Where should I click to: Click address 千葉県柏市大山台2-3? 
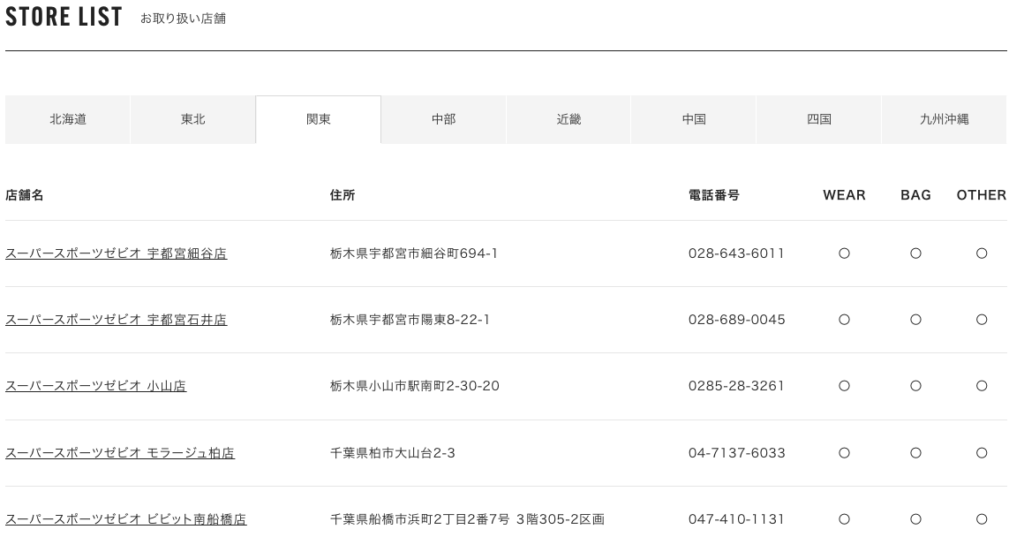[392, 453]
